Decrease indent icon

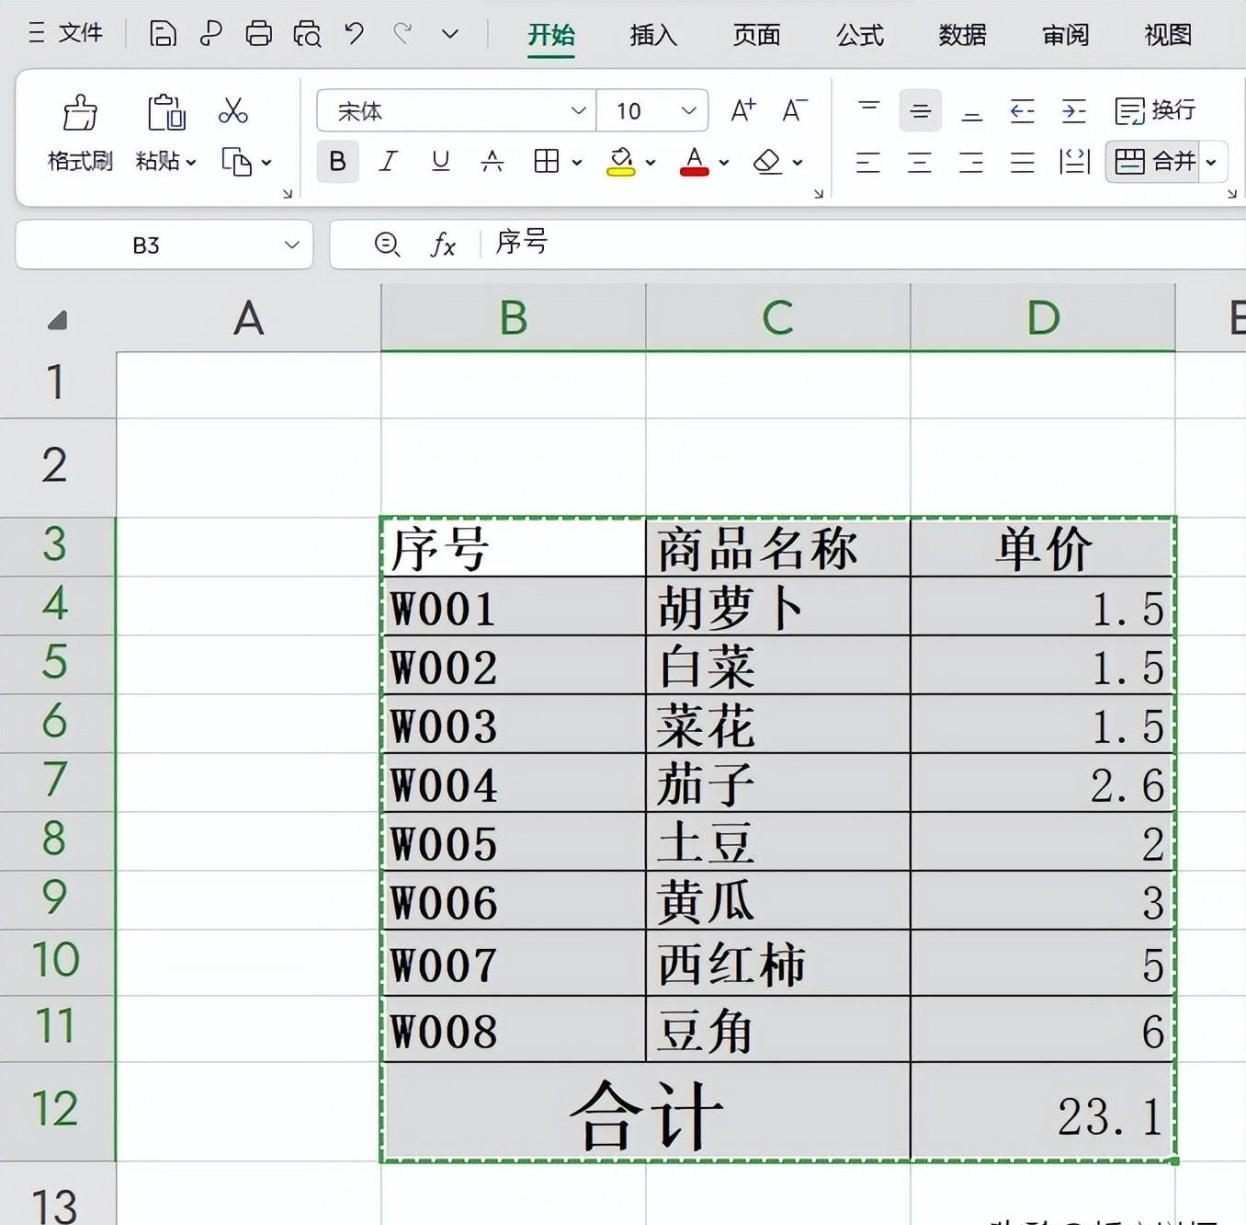(x=1022, y=111)
